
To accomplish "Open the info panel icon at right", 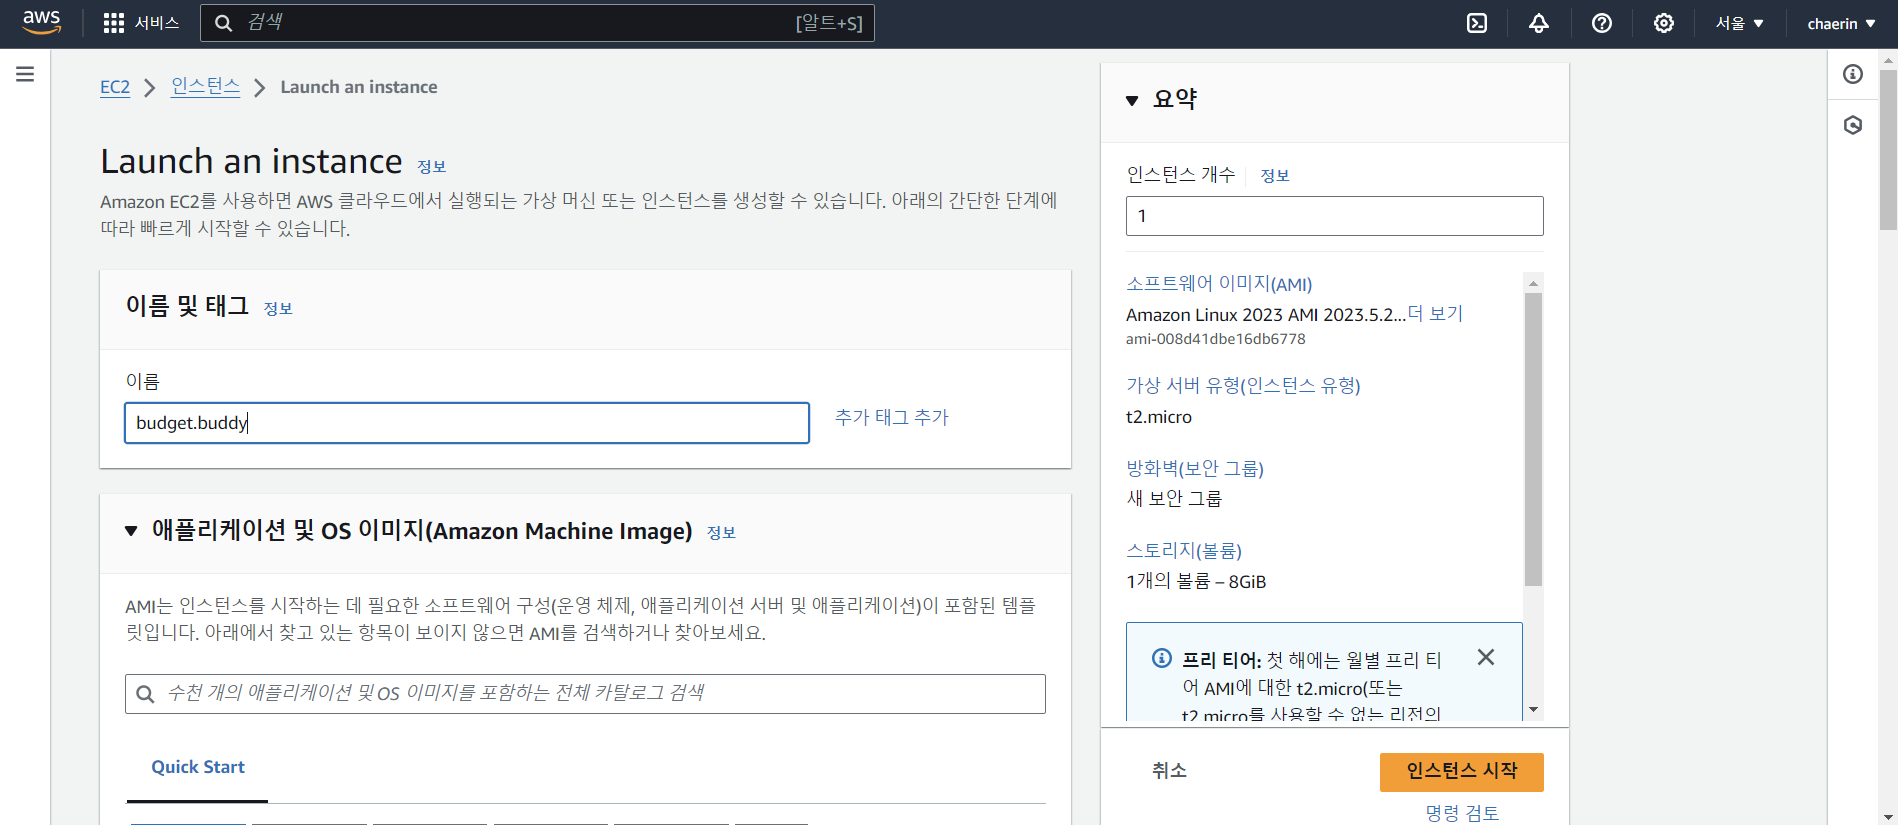I will point(1853,74).
